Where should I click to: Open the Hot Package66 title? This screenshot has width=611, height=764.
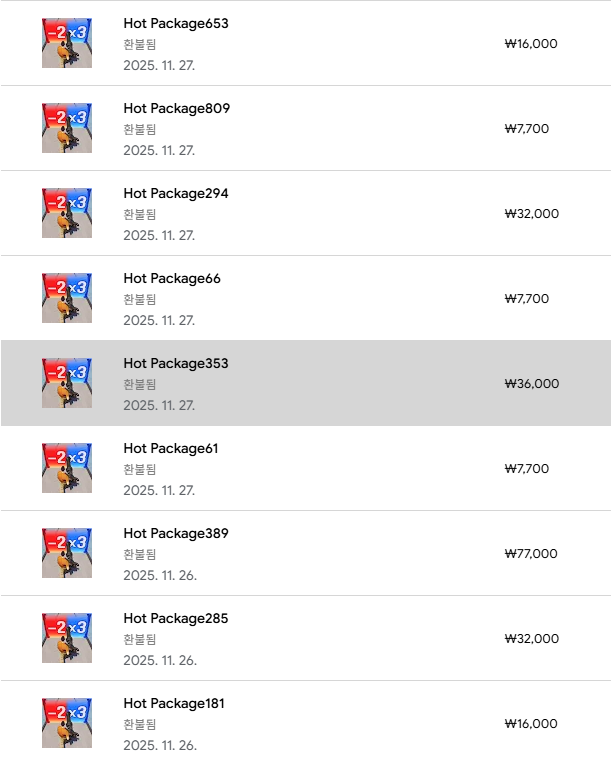[x=172, y=278]
